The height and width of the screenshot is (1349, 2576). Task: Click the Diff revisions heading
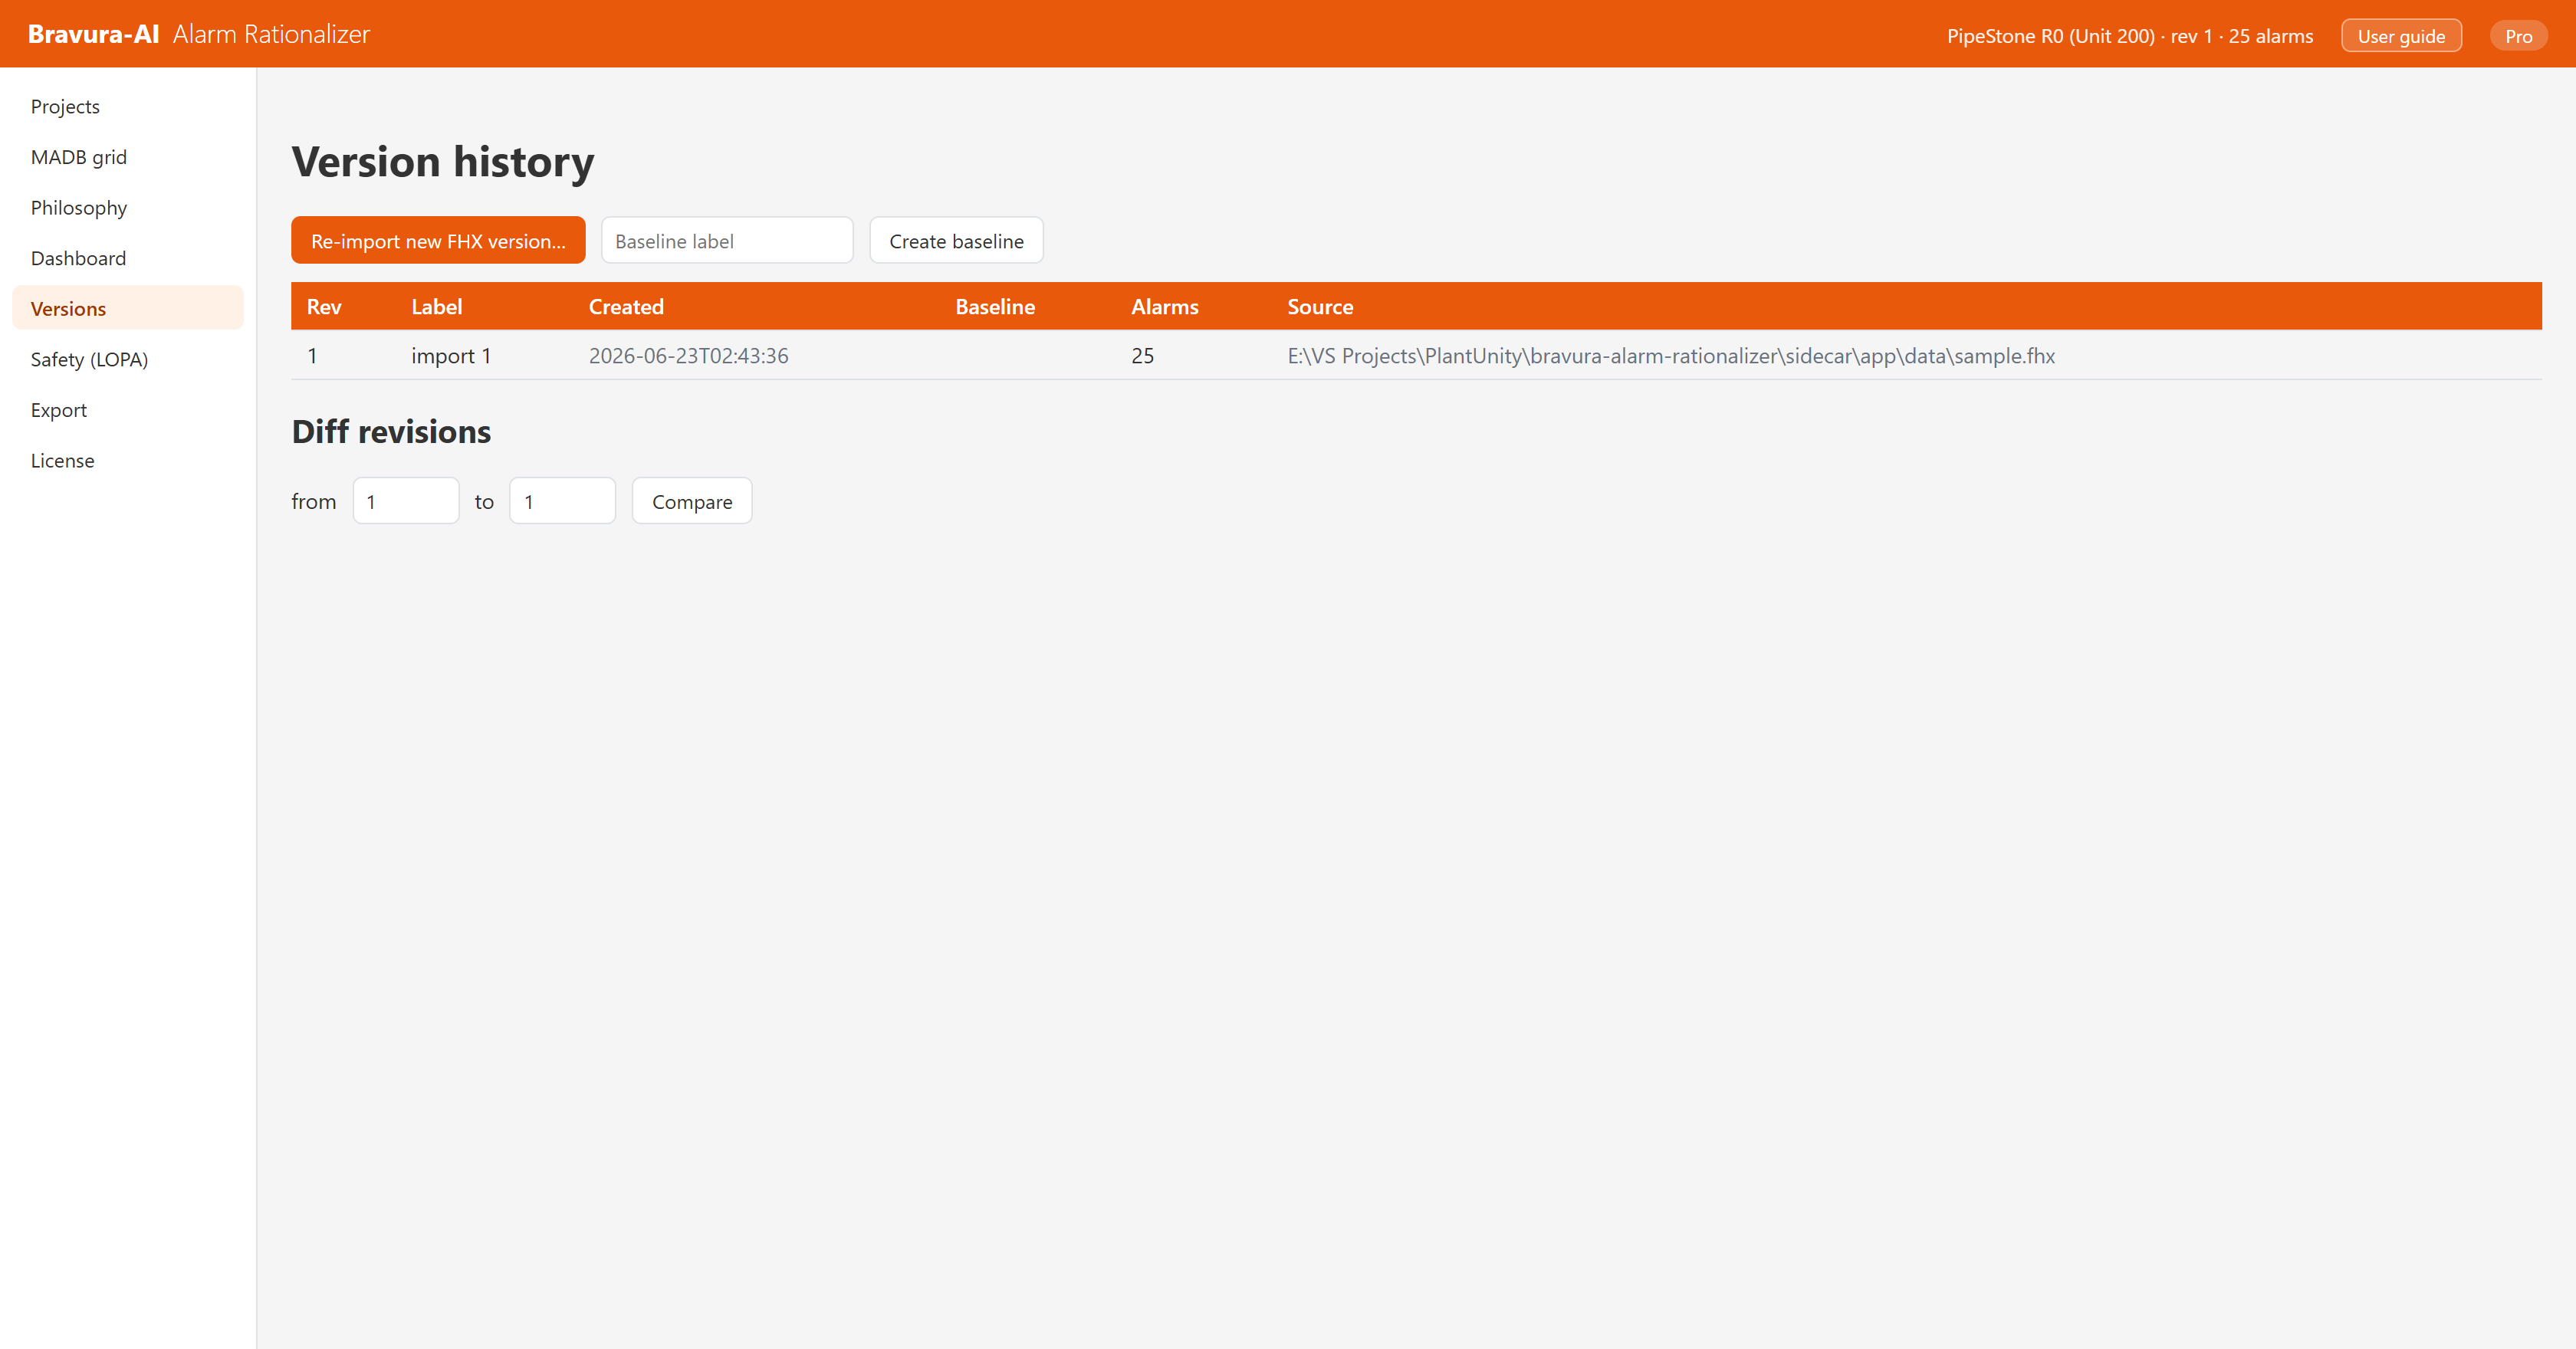pyautogui.click(x=391, y=431)
